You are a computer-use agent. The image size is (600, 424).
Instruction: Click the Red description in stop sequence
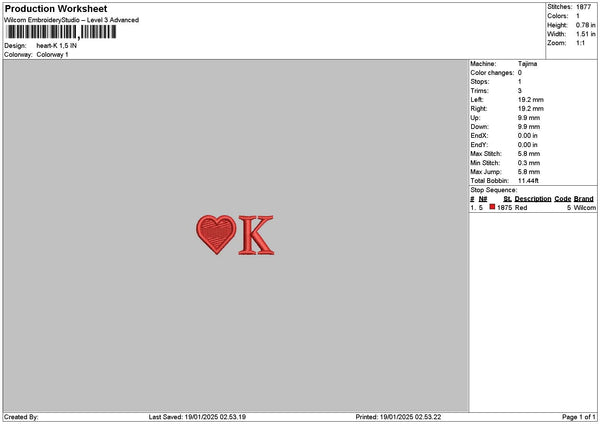(x=521, y=208)
